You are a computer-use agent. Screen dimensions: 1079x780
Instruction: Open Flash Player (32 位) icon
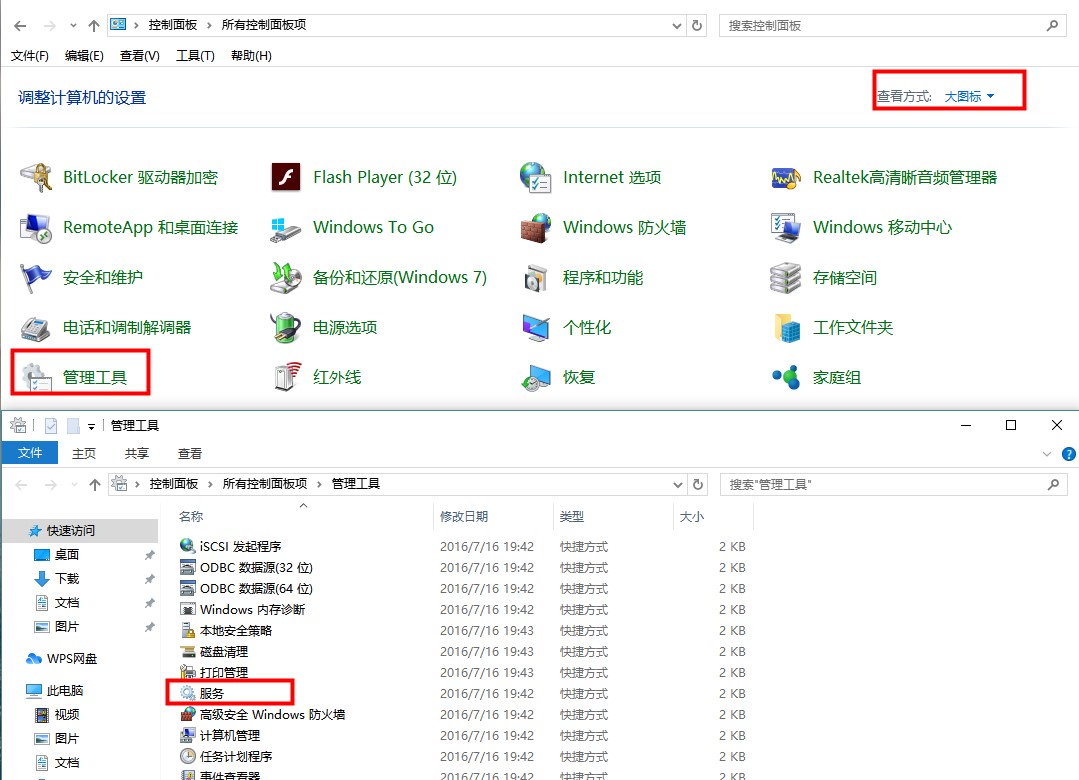(286, 178)
